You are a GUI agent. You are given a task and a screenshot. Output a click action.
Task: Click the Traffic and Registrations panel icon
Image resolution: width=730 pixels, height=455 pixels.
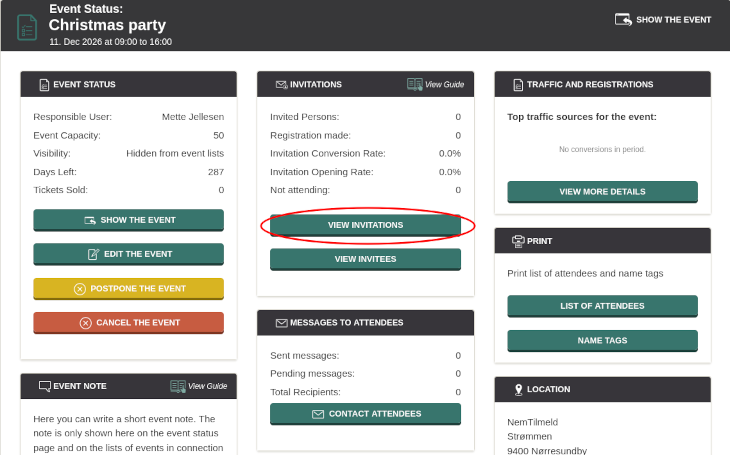click(518, 85)
